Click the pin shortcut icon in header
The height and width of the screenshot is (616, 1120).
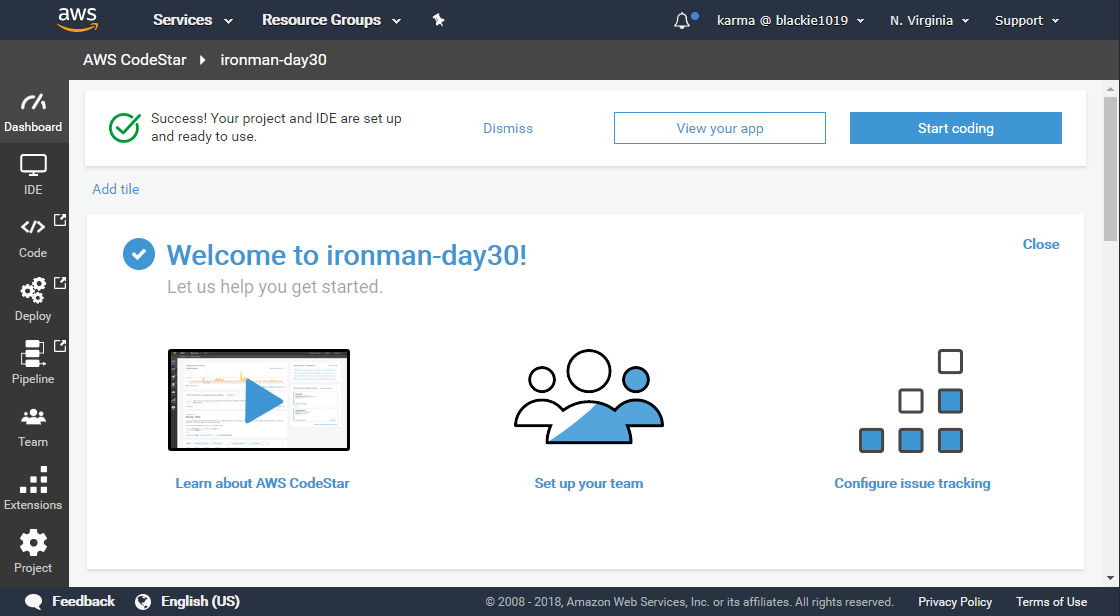tap(438, 20)
